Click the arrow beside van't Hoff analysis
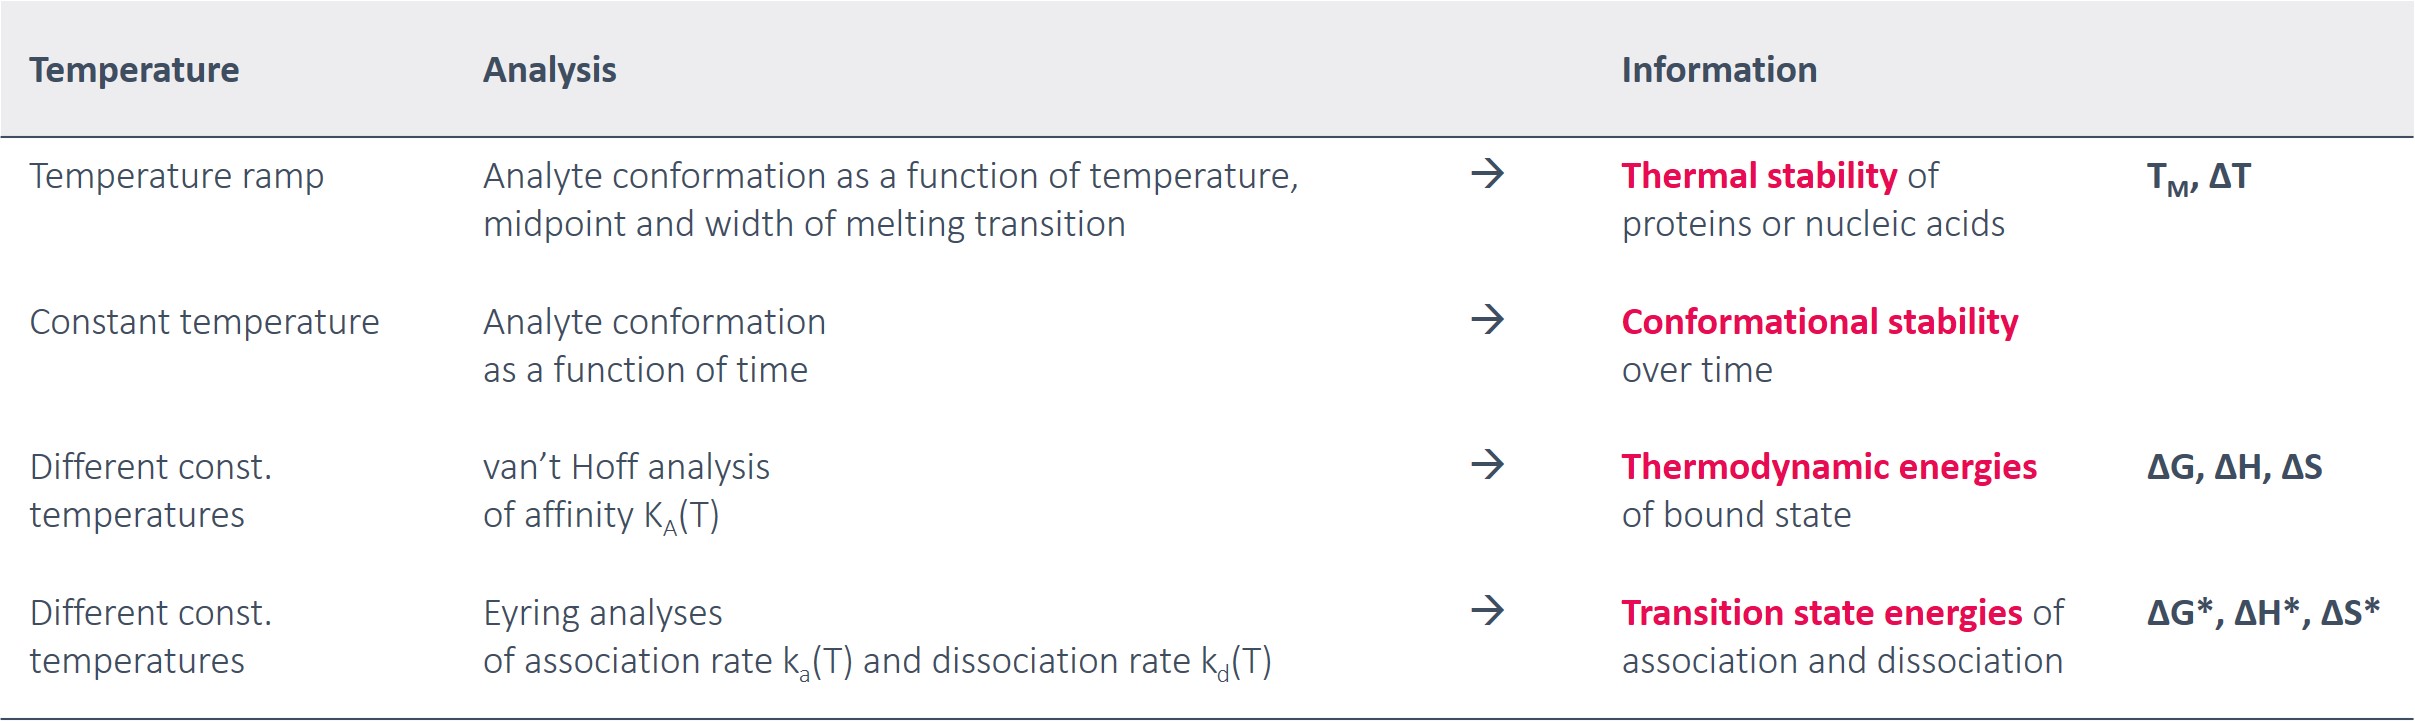The width and height of the screenshot is (2415, 721). [x=1487, y=465]
